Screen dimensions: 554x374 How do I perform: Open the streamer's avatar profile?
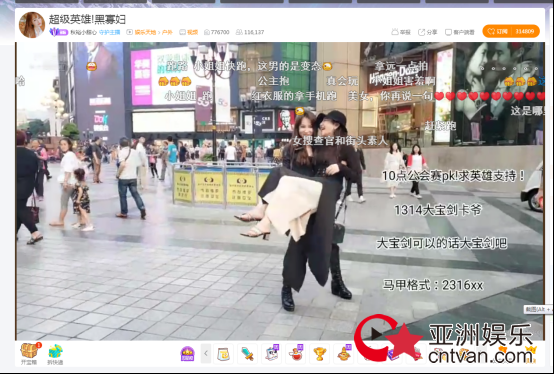click(x=32, y=25)
